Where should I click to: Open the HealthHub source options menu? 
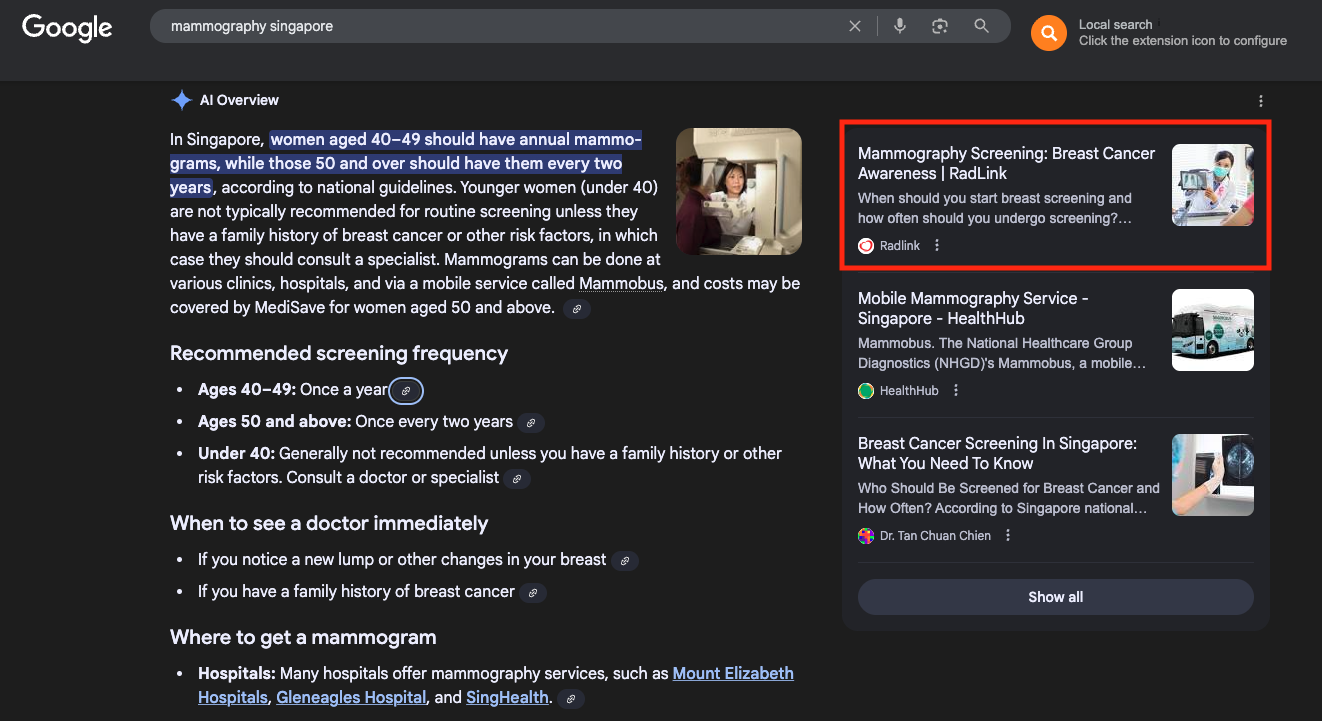click(956, 391)
